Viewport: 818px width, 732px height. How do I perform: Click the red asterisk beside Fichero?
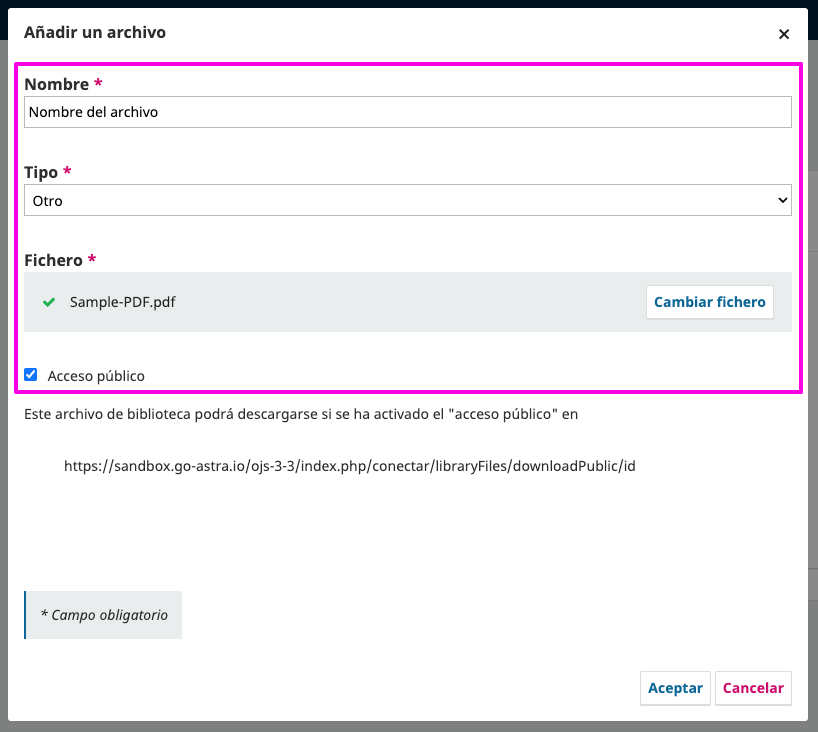[x=93, y=259]
